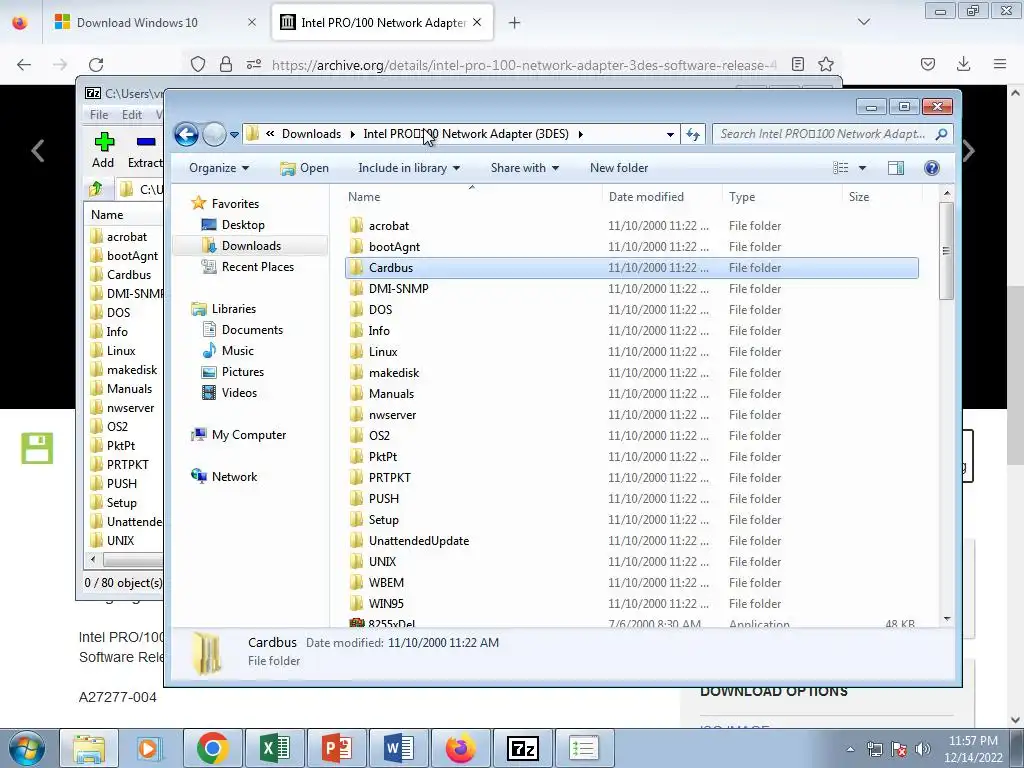Refresh the Explorer address bar location
This screenshot has width=1024, height=768.
click(693, 135)
